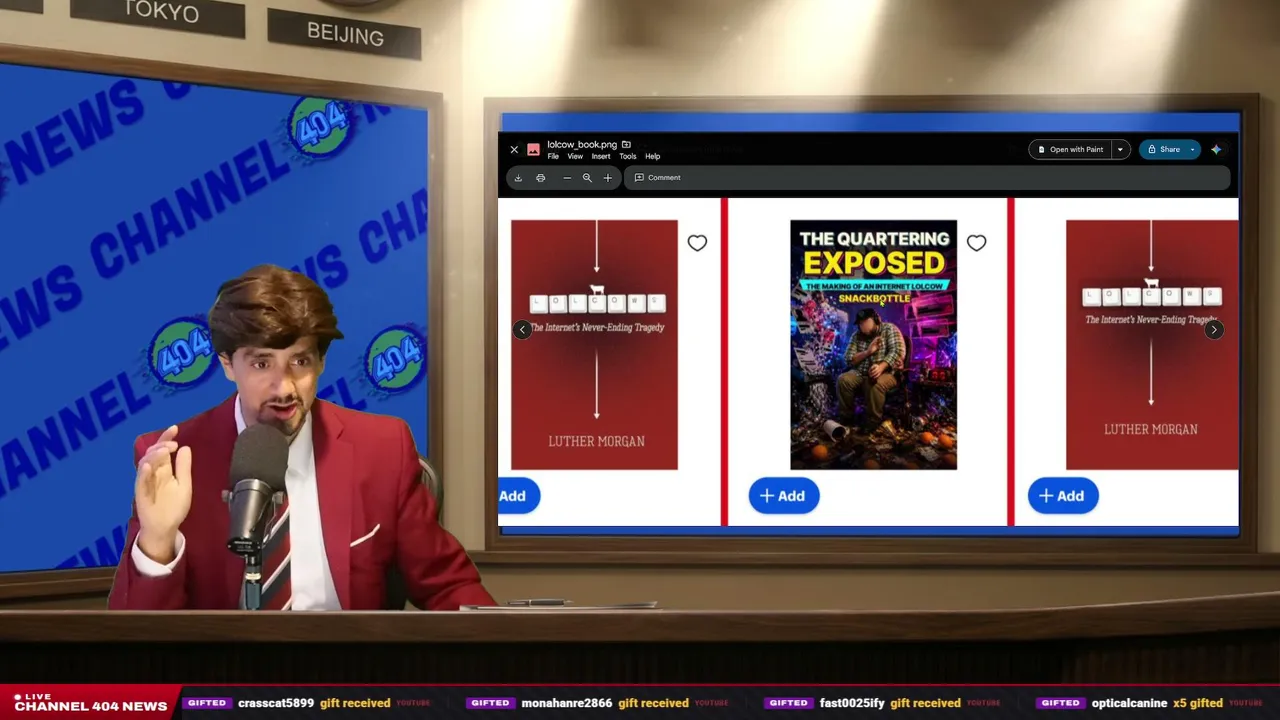Select the Lolcows cover beside the next arrow

1152,345
